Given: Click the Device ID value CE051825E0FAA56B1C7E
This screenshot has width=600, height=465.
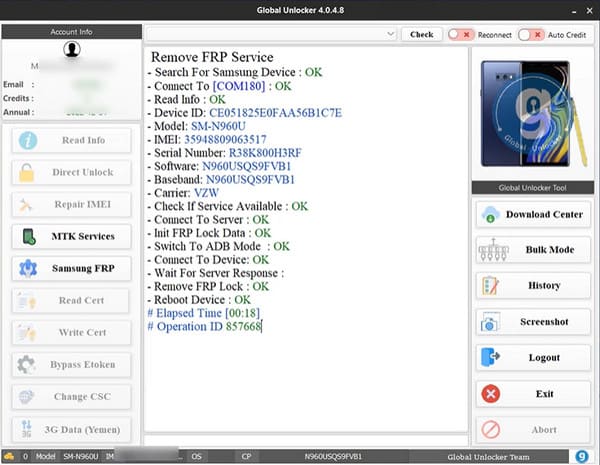Looking at the screenshot, I should [x=275, y=113].
